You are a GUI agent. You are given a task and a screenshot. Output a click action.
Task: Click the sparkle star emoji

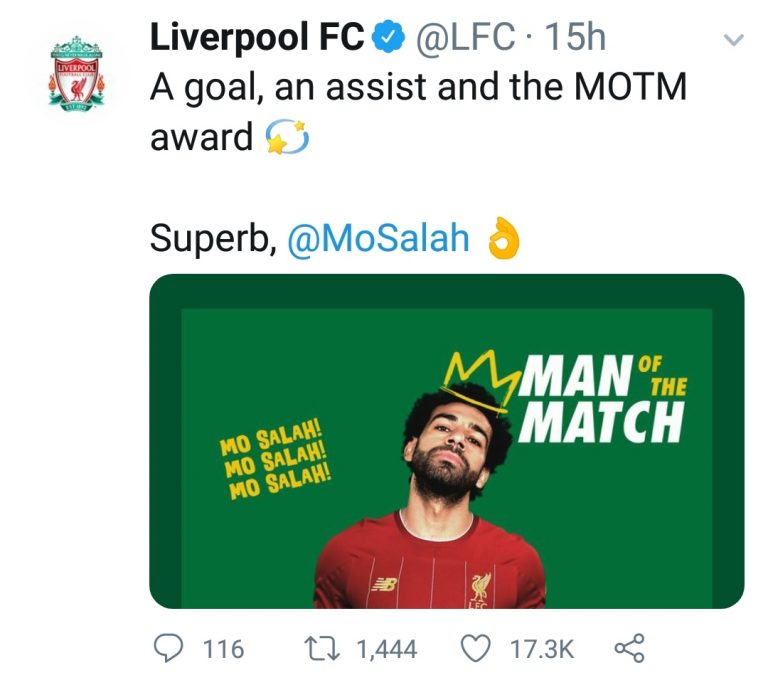[285, 139]
